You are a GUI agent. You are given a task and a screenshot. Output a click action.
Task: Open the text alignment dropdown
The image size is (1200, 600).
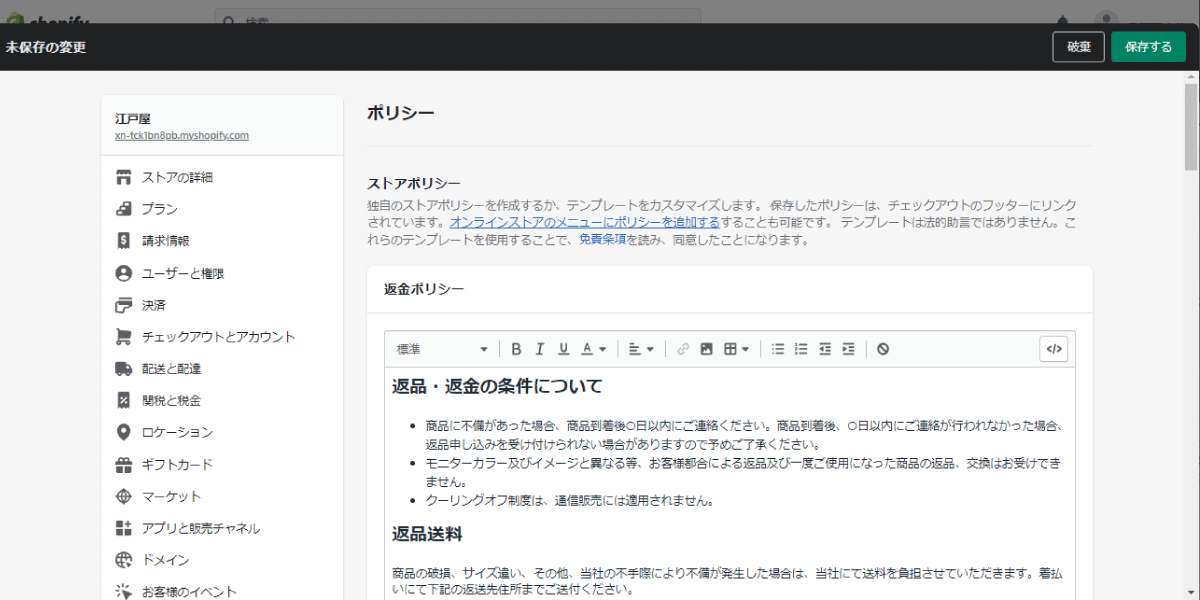coord(641,349)
